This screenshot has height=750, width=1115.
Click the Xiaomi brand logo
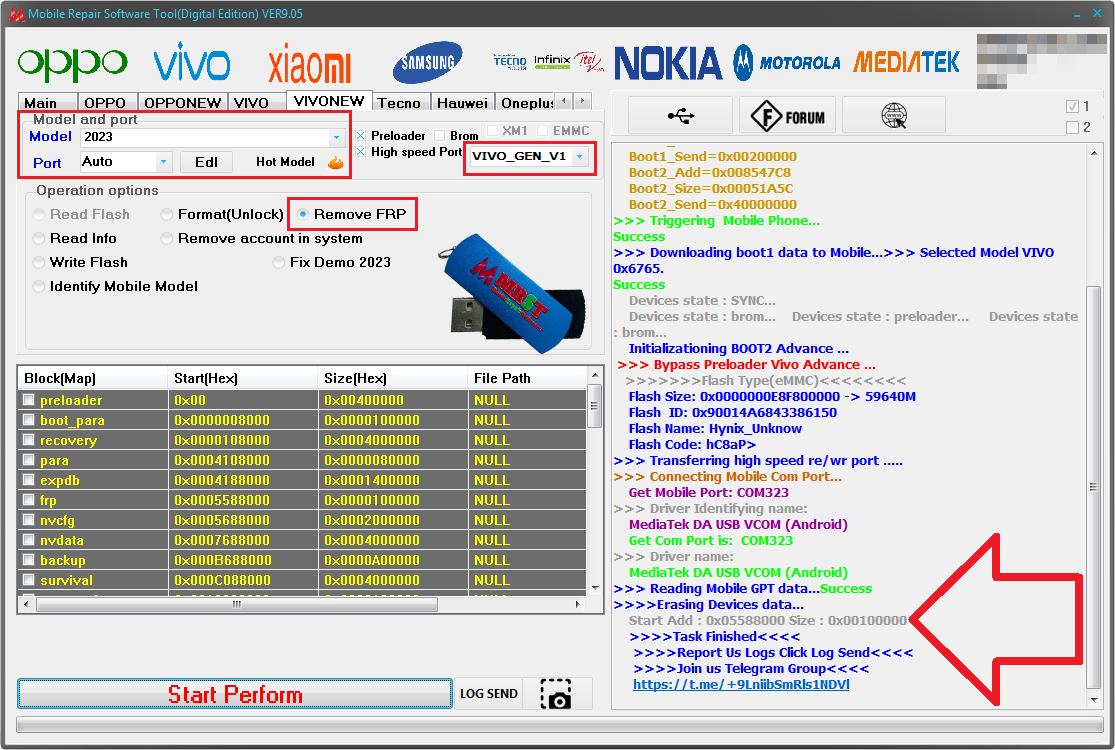[309, 65]
